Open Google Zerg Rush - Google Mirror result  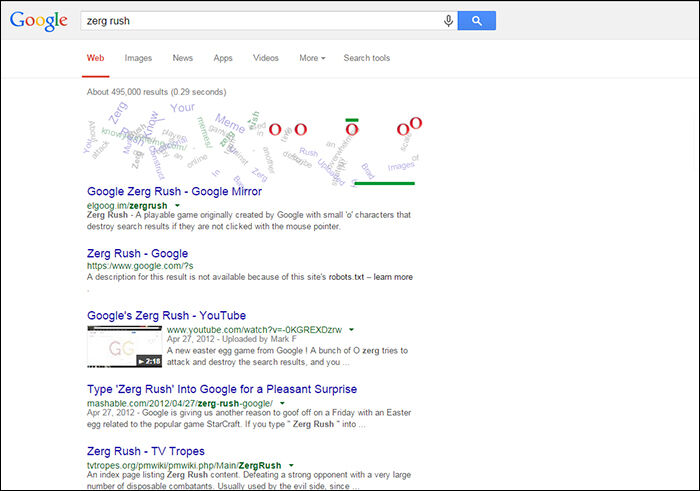(x=174, y=191)
